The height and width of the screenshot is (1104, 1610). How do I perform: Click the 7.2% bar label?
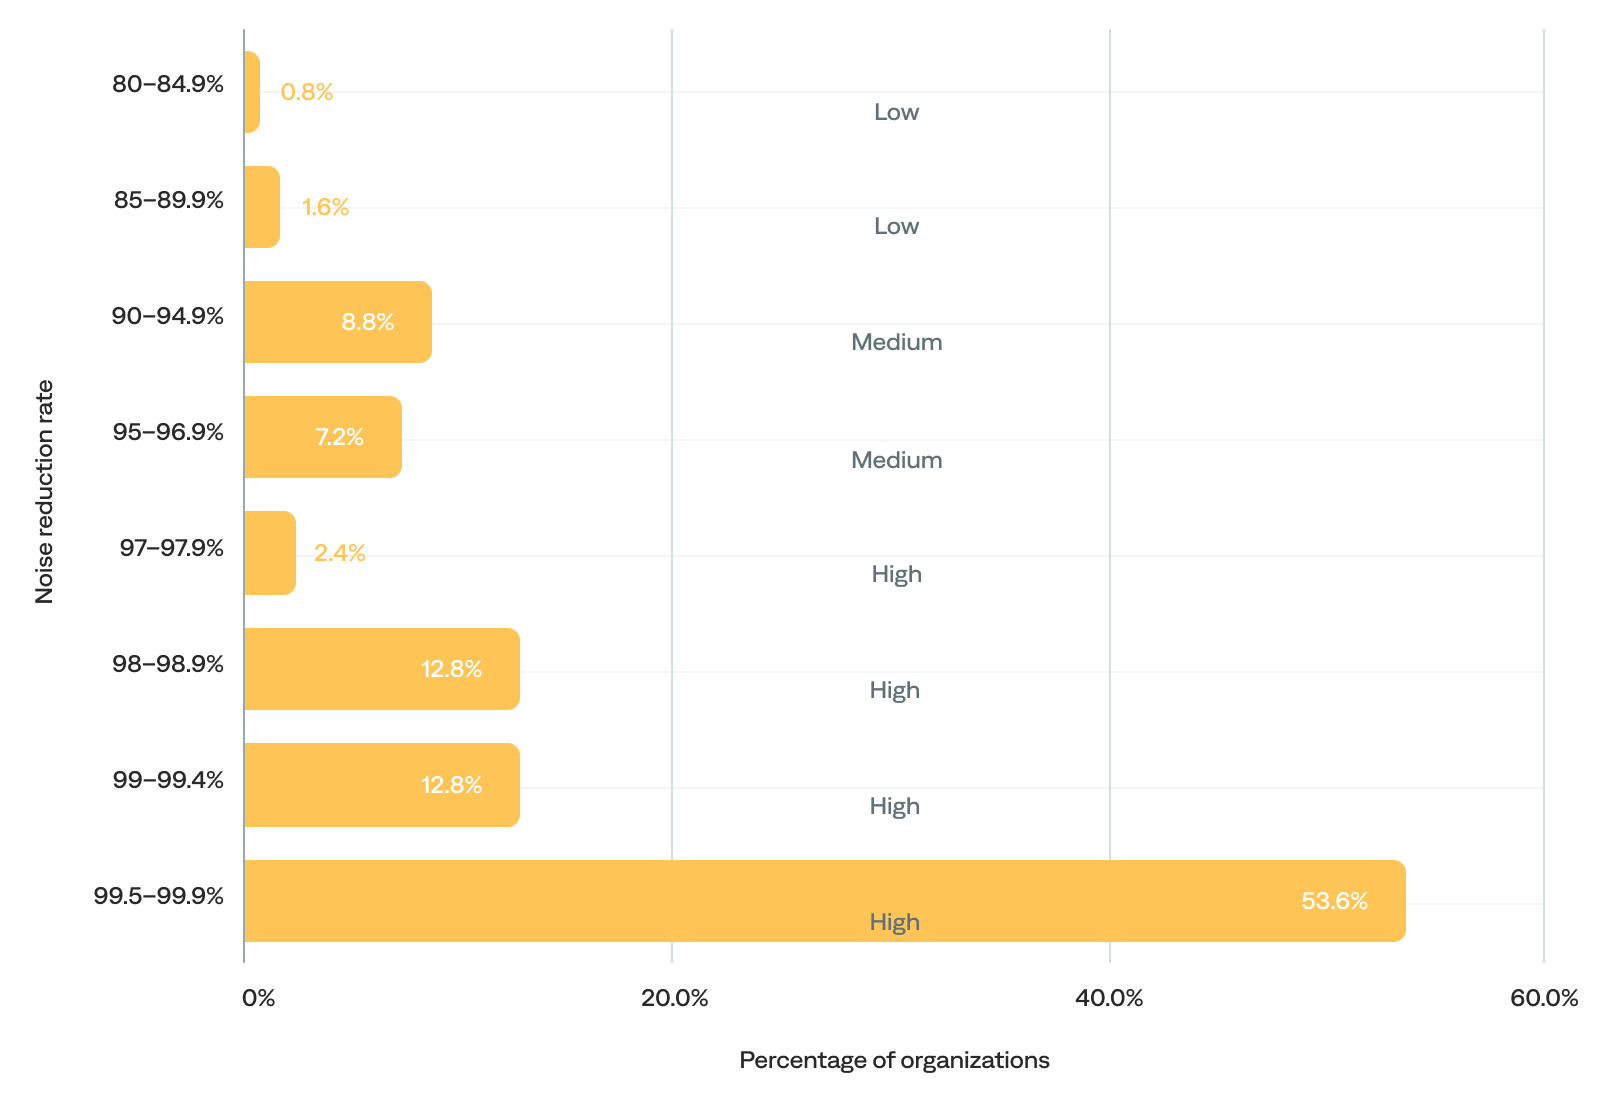click(340, 437)
